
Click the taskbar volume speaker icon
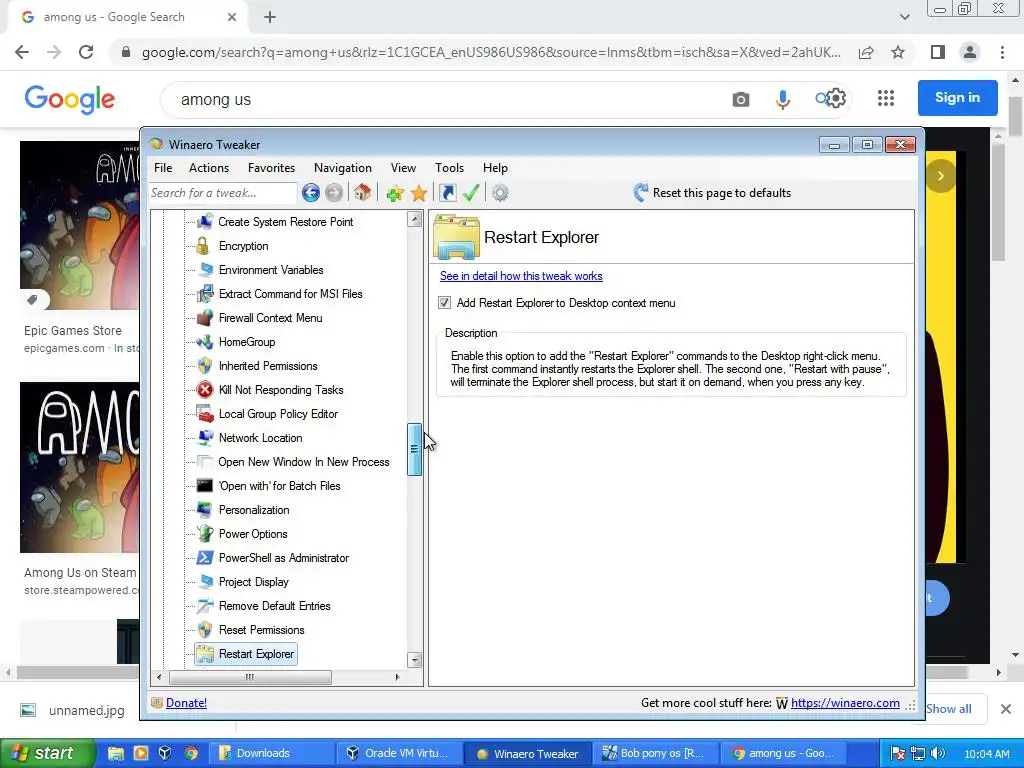[938, 753]
